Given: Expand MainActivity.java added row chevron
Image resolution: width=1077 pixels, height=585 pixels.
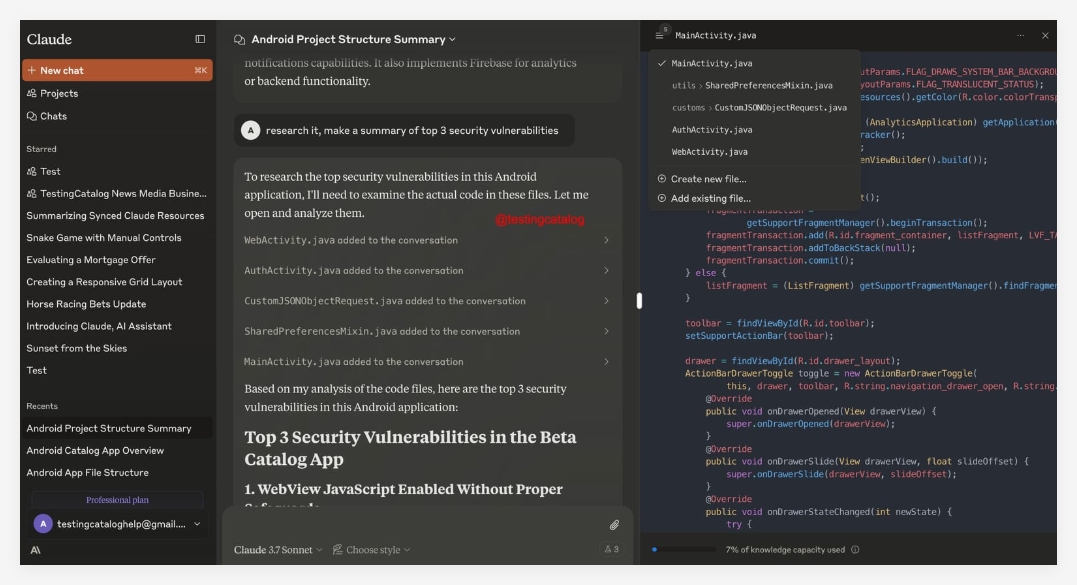Looking at the screenshot, I should (606, 361).
